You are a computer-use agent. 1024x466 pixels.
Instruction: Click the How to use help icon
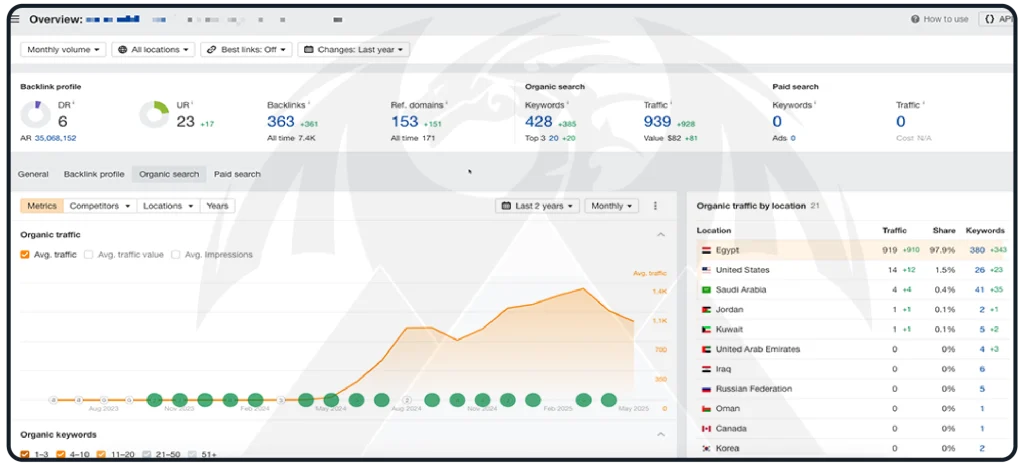click(x=915, y=19)
